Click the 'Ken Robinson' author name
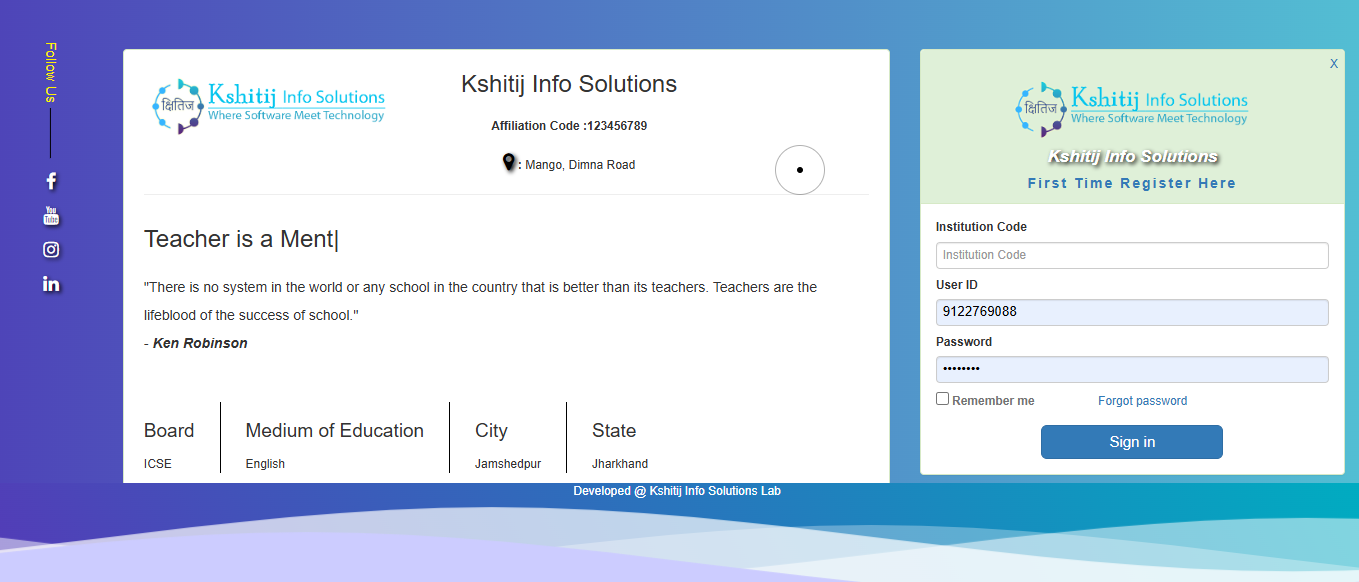Image resolution: width=1359 pixels, height=582 pixels. 200,343
